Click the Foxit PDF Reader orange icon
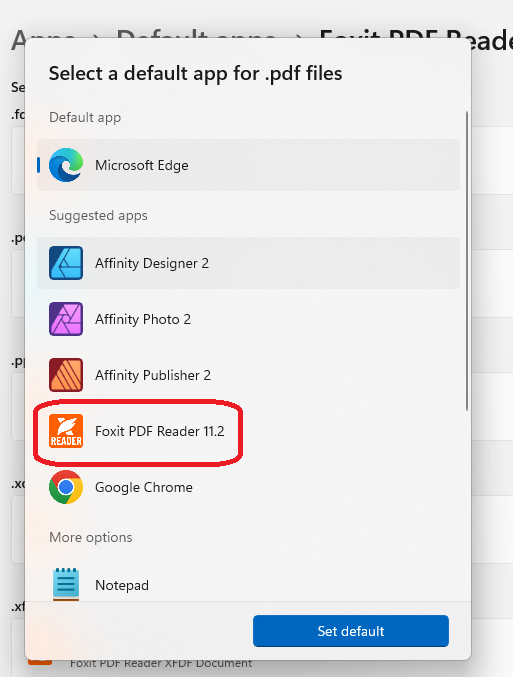 pos(66,431)
